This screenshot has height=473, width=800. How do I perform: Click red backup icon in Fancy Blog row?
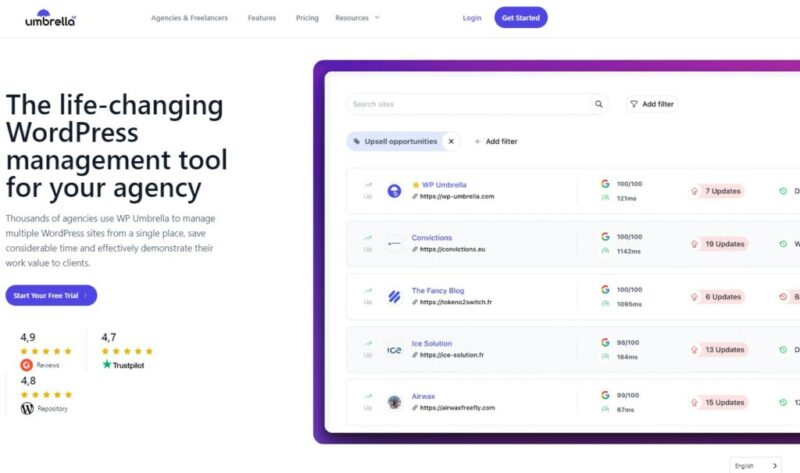tap(783, 297)
